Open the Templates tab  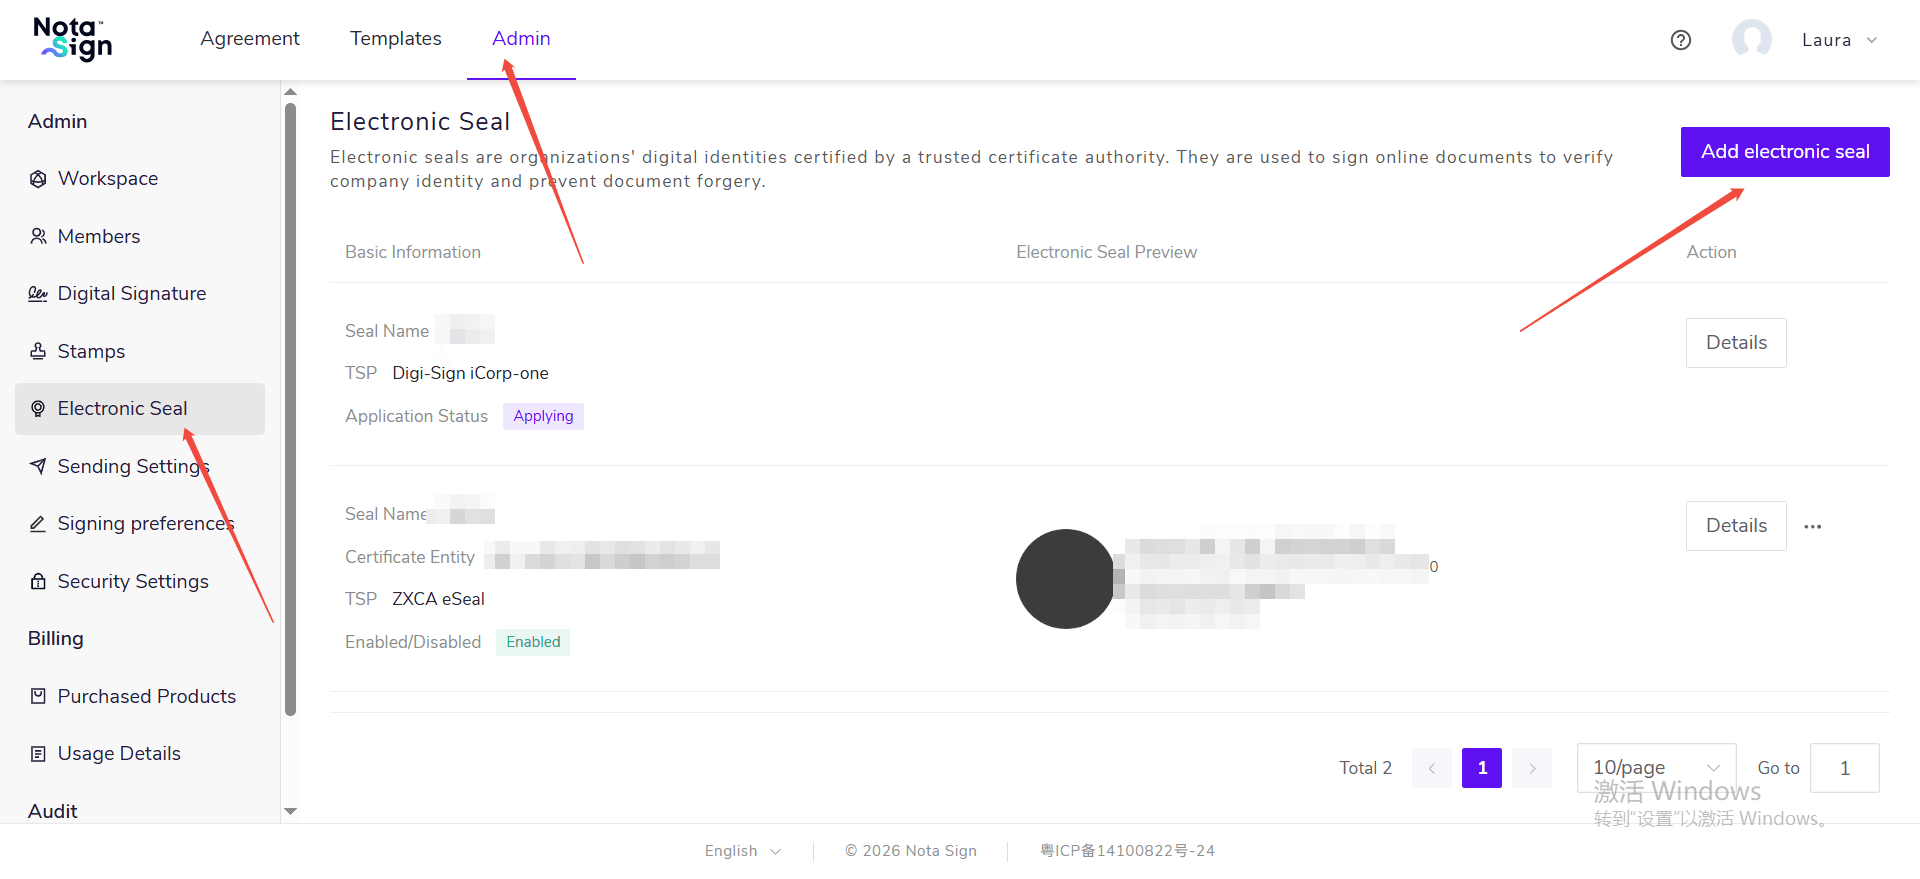pyautogui.click(x=396, y=39)
